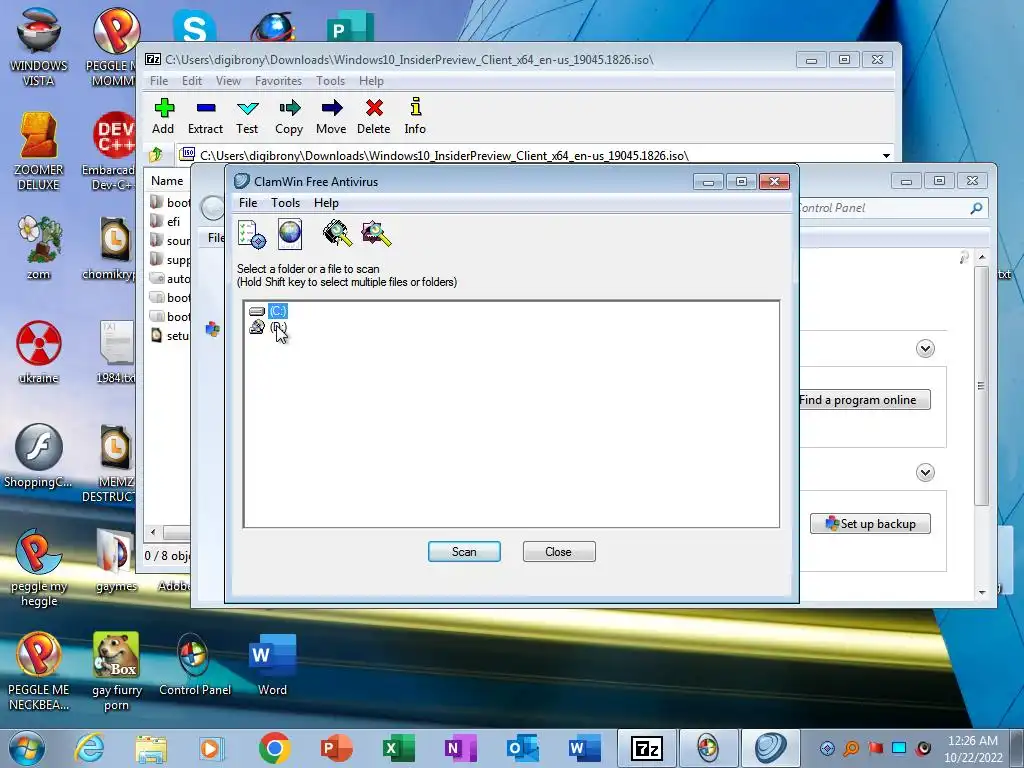
Task: Open Word from taskbar
Action: coord(584,748)
